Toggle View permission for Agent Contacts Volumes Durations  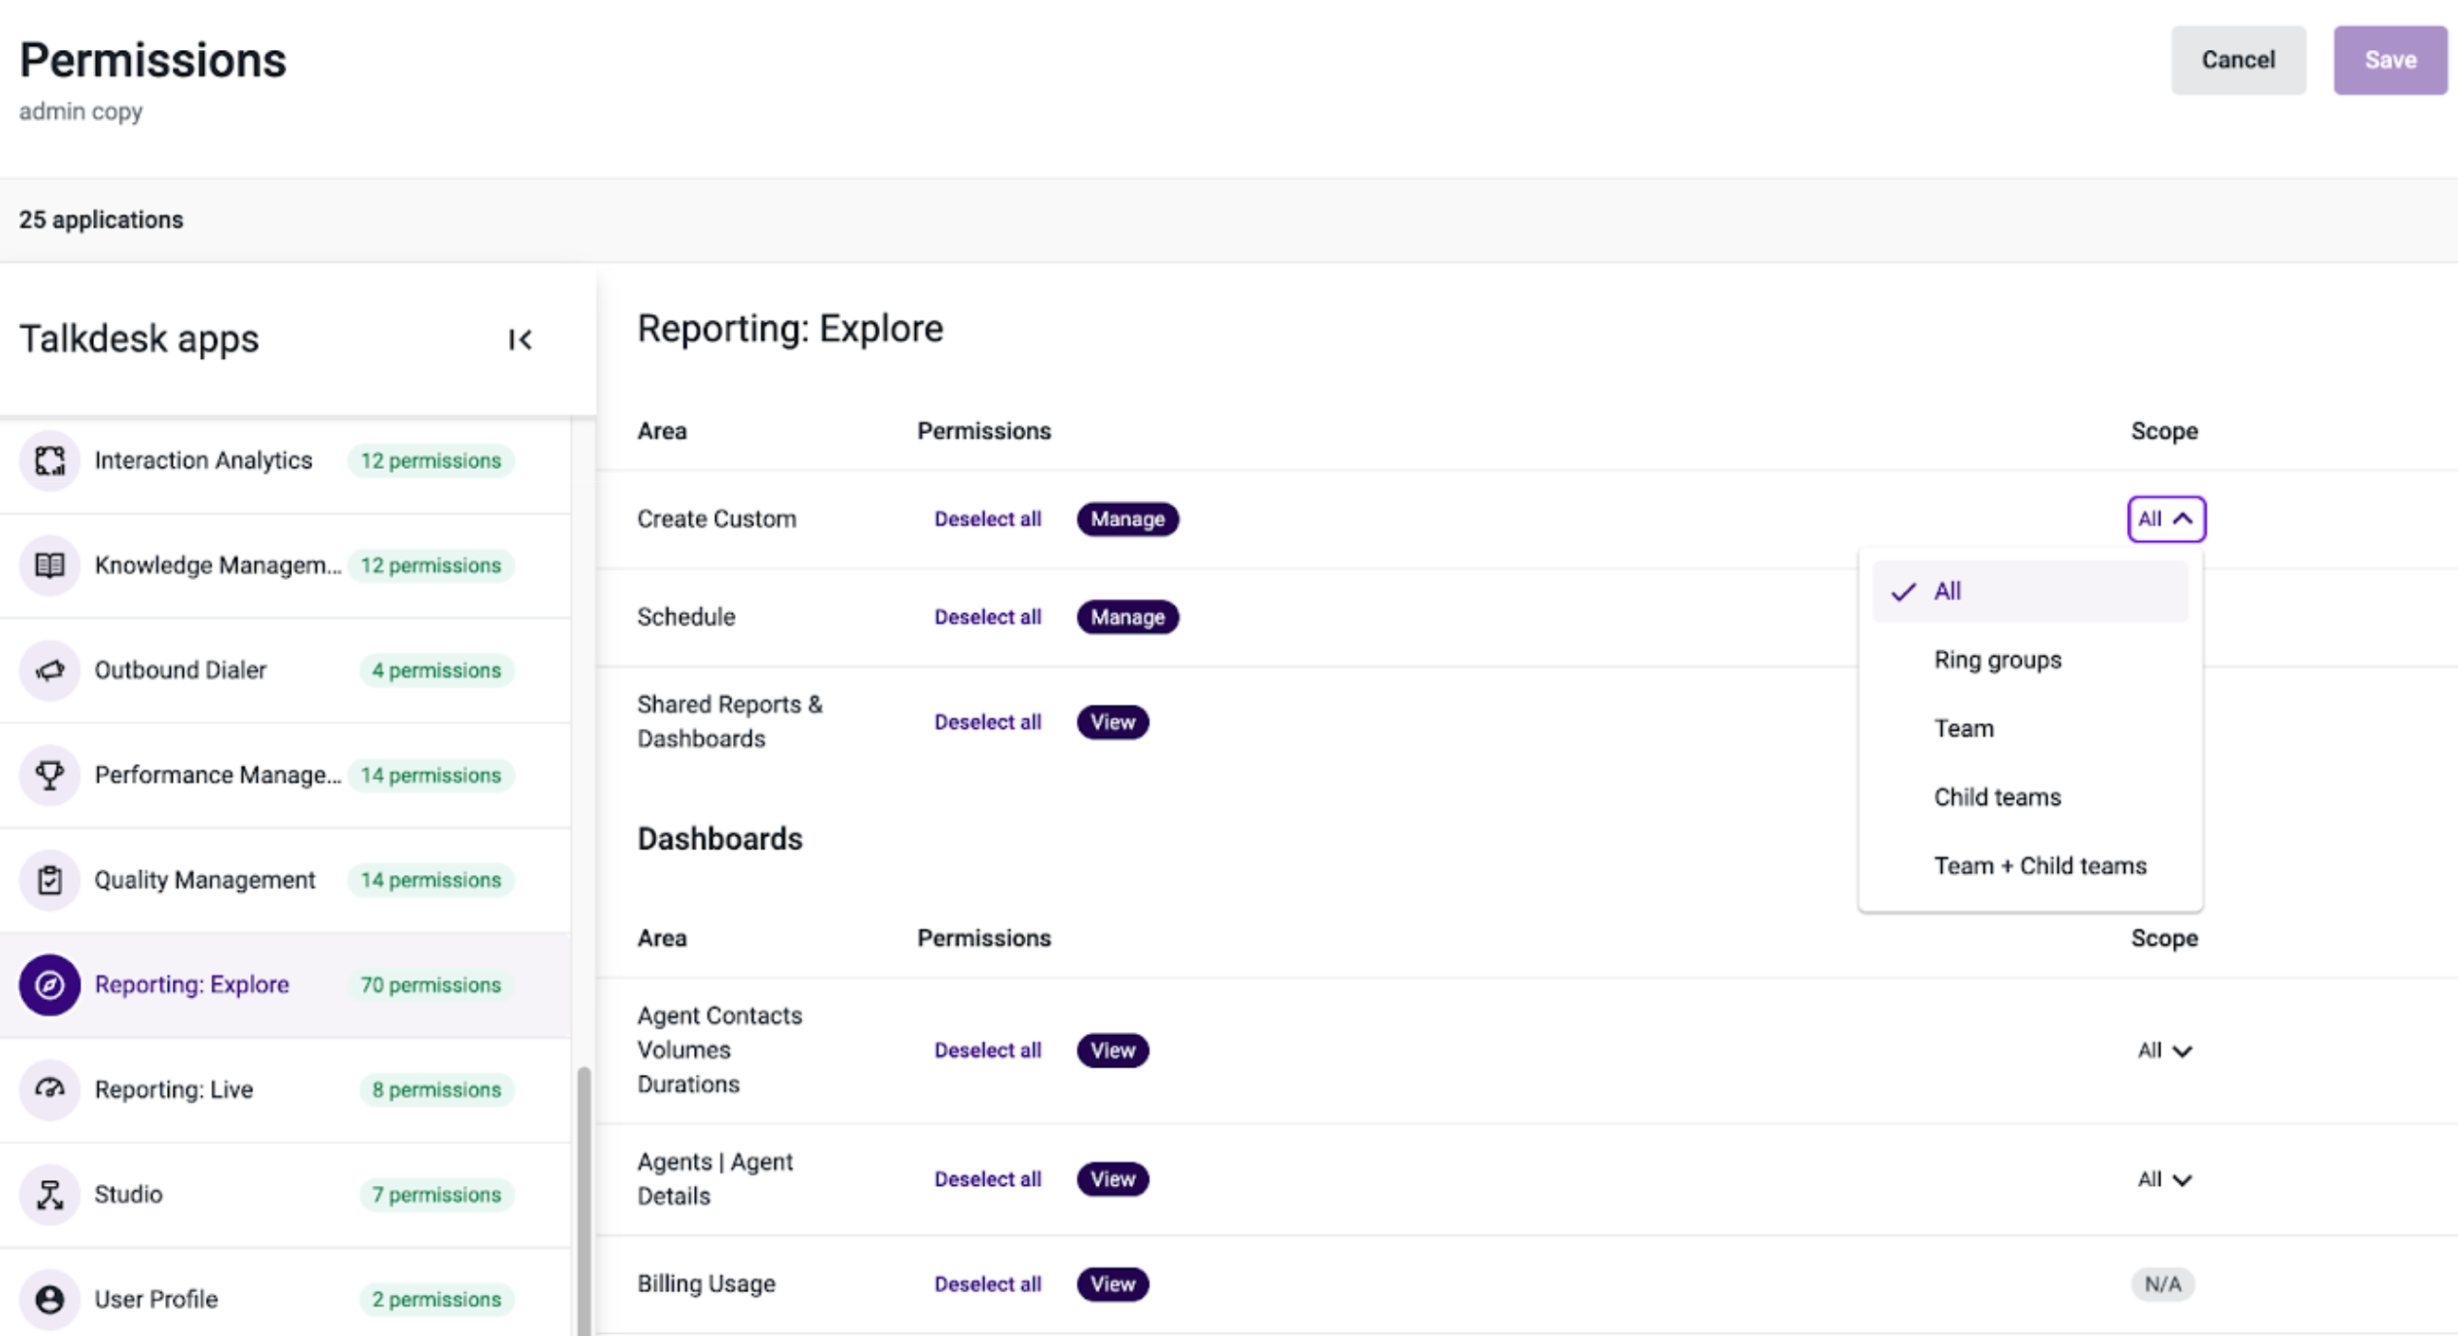pos(1112,1050)
